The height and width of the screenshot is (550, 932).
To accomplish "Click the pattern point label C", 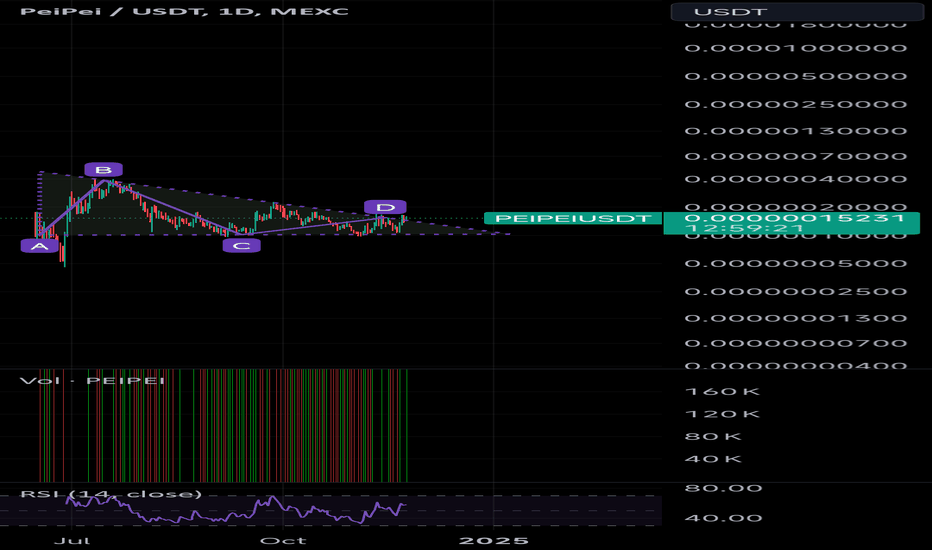I will coord(241,246).
